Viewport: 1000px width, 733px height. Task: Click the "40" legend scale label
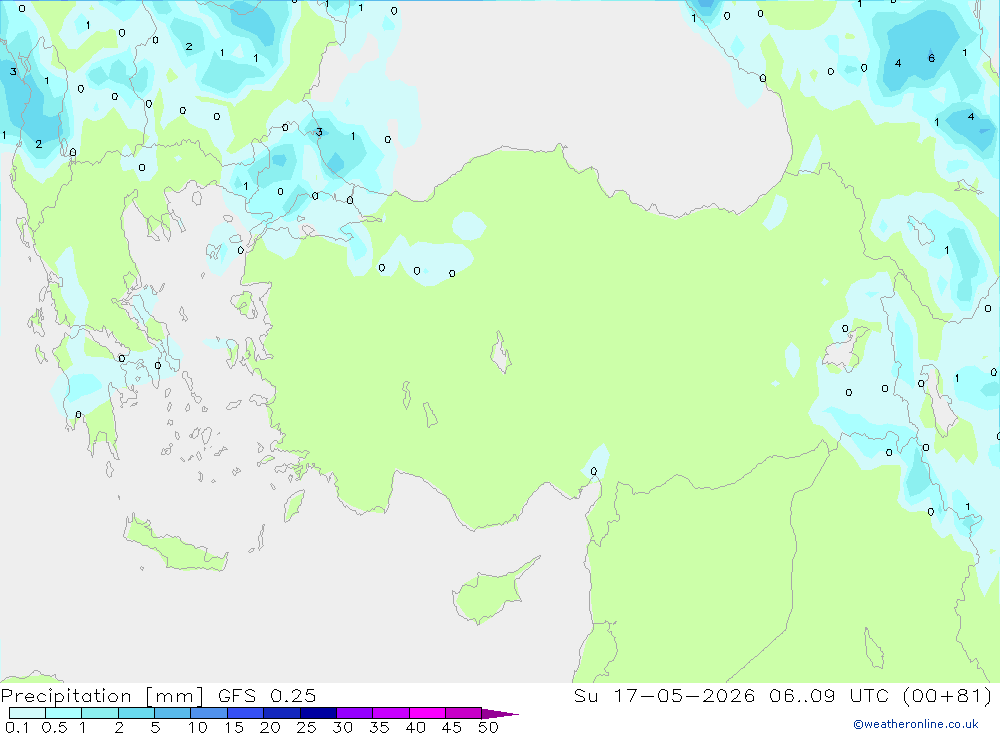pyautogui.click(x=416, y=727)
